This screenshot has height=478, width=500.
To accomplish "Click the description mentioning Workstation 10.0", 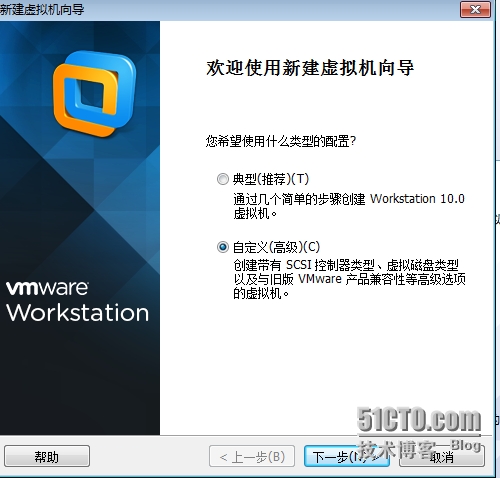I will [x=349, y=206].
